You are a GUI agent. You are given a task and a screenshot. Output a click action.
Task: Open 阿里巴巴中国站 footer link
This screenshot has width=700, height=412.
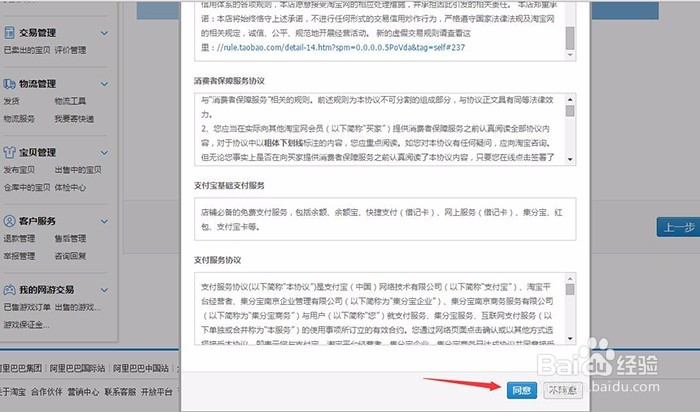point(141,368)
